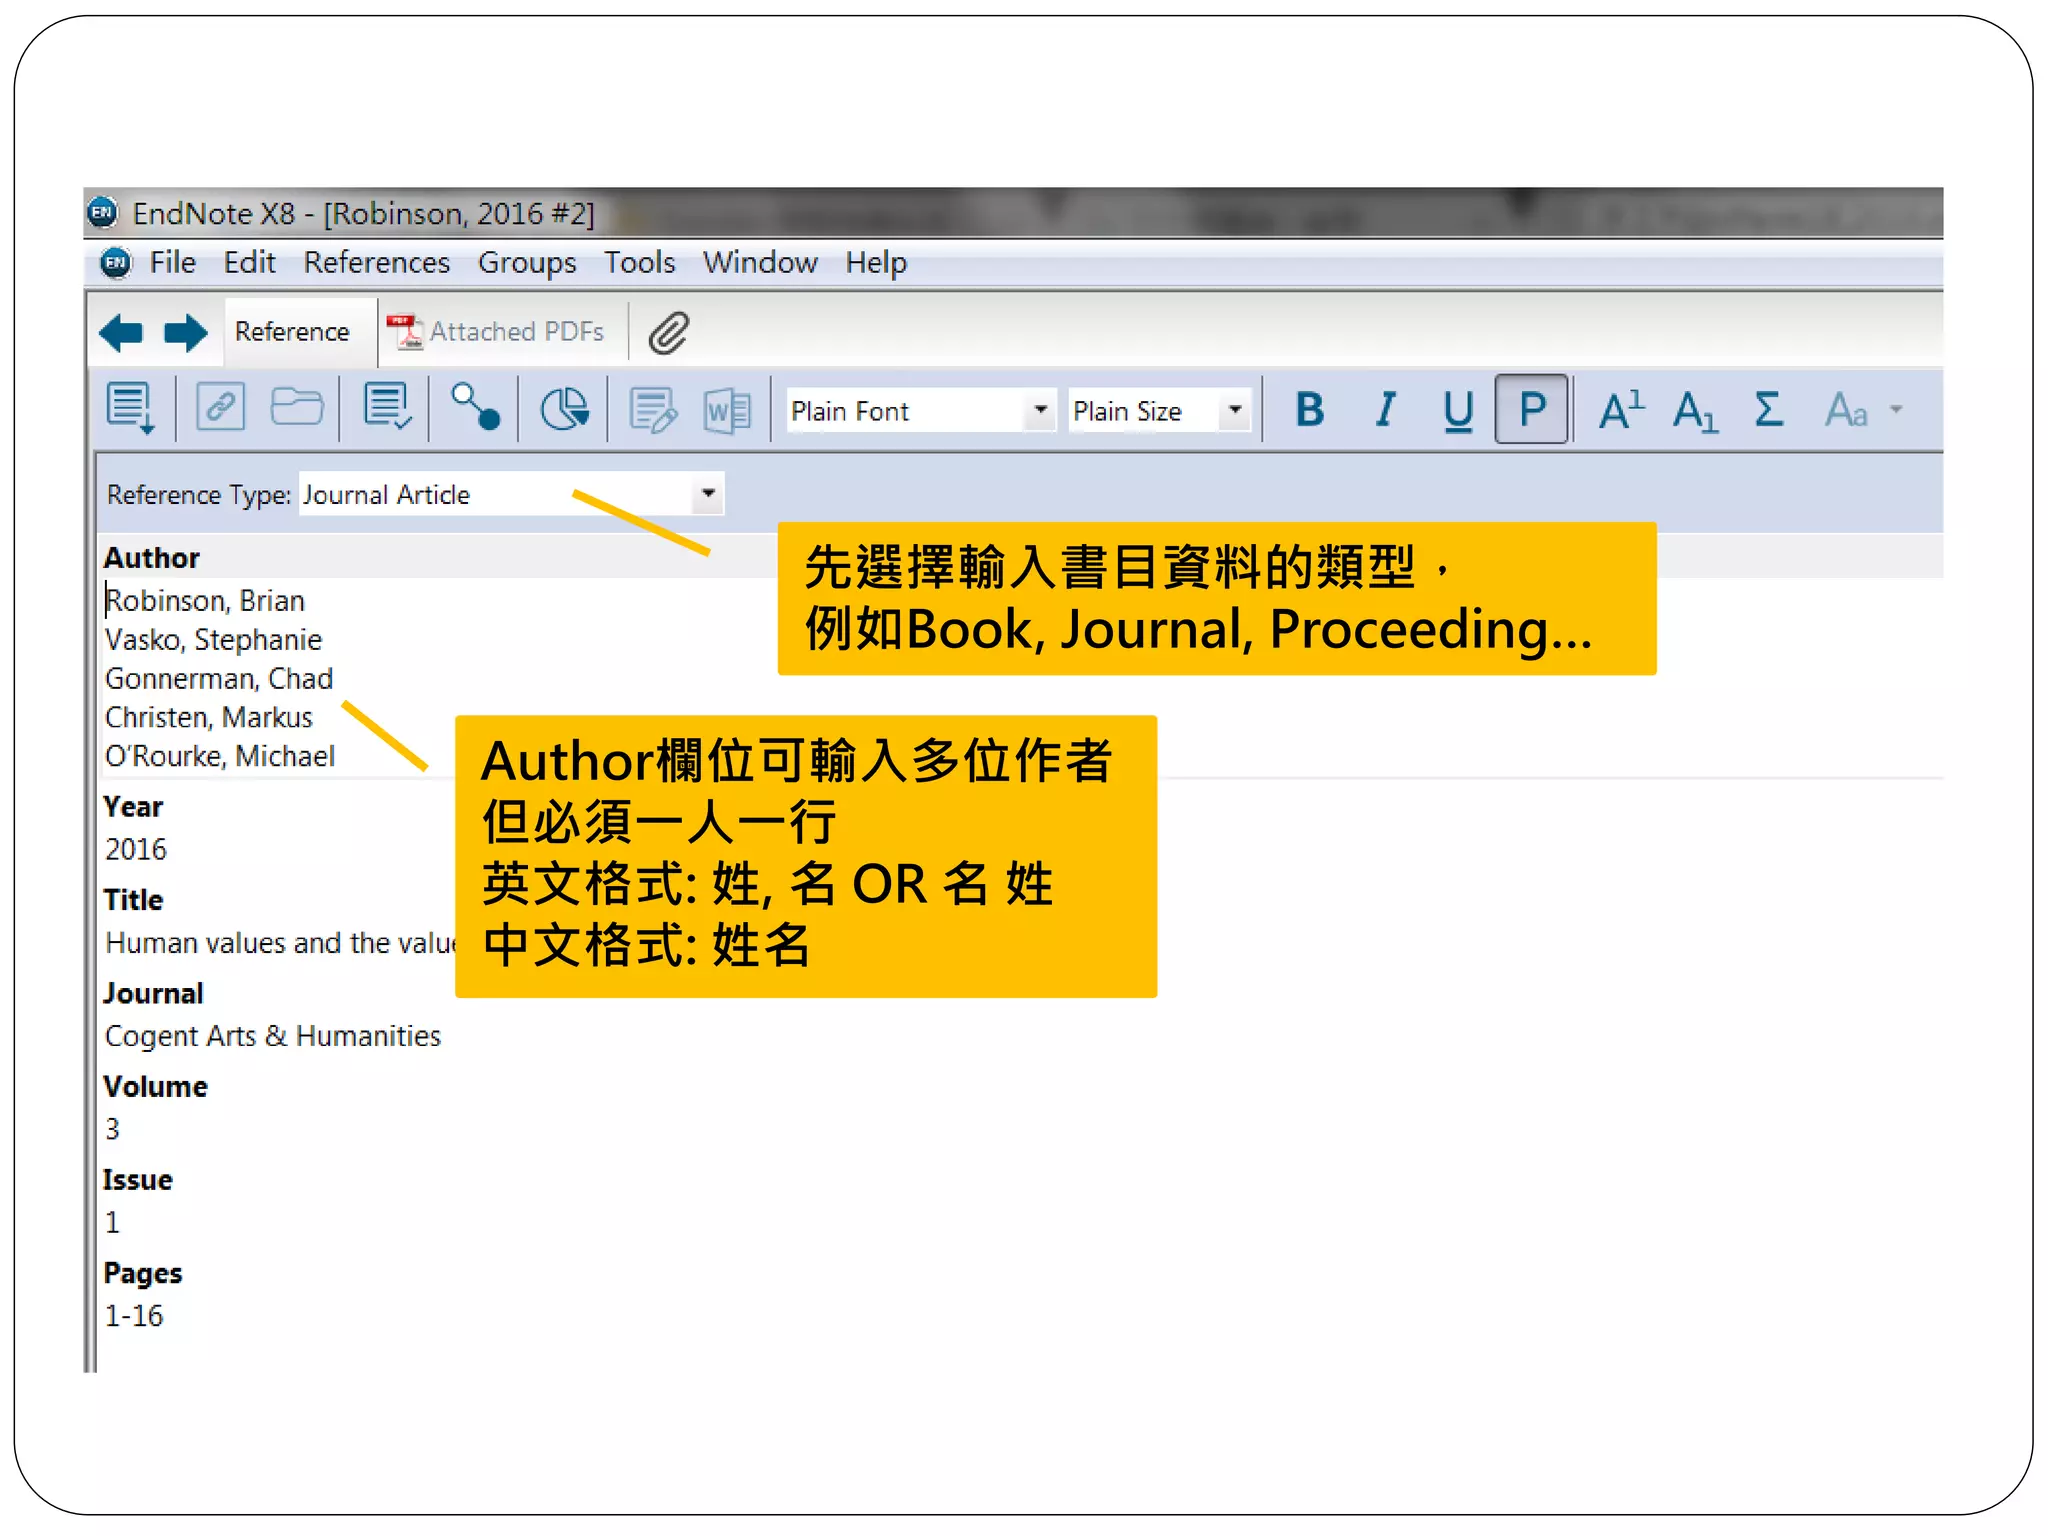Open the File menu
2048x1536 pixels.
[172, 263]
